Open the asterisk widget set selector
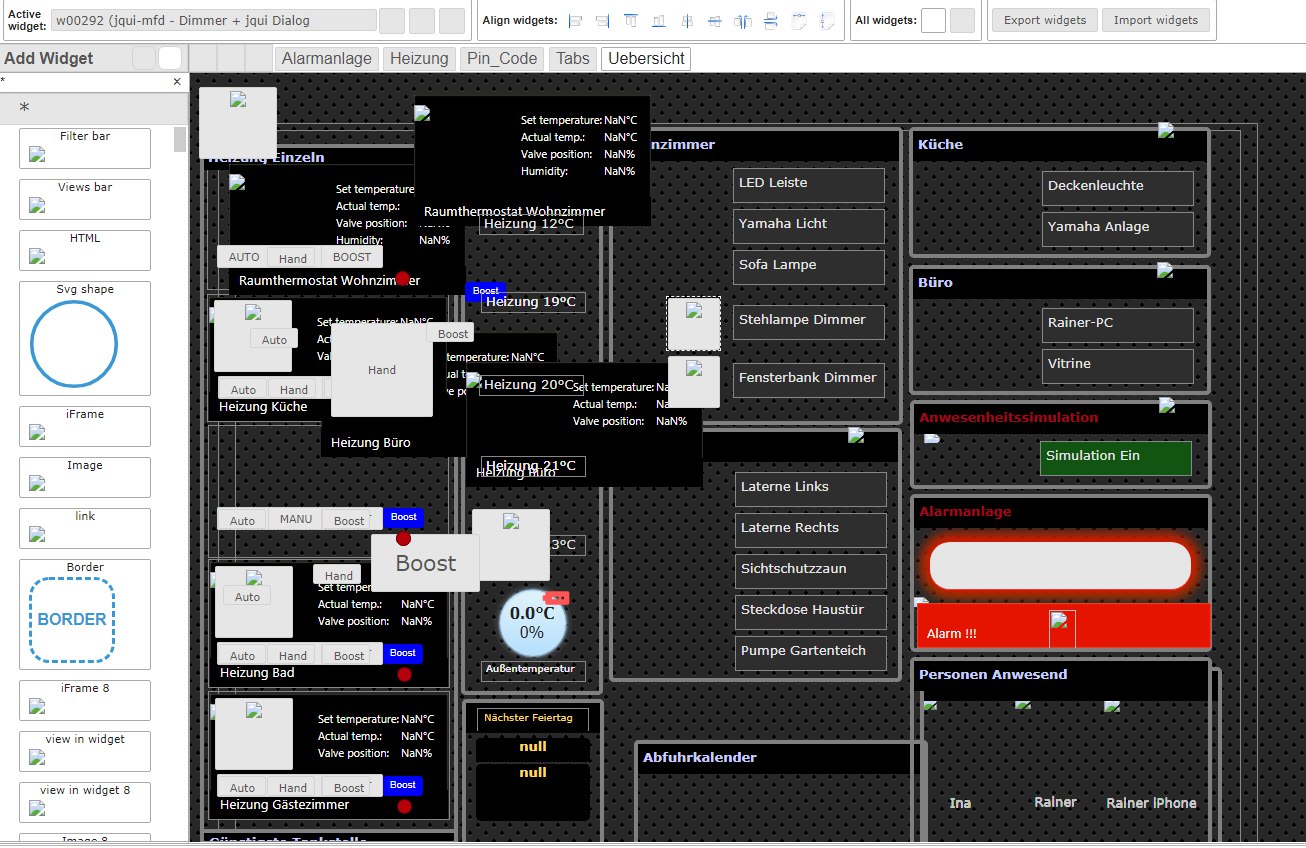The width and height of the screenshot is (1306, 848). click(x=94, y=108)
